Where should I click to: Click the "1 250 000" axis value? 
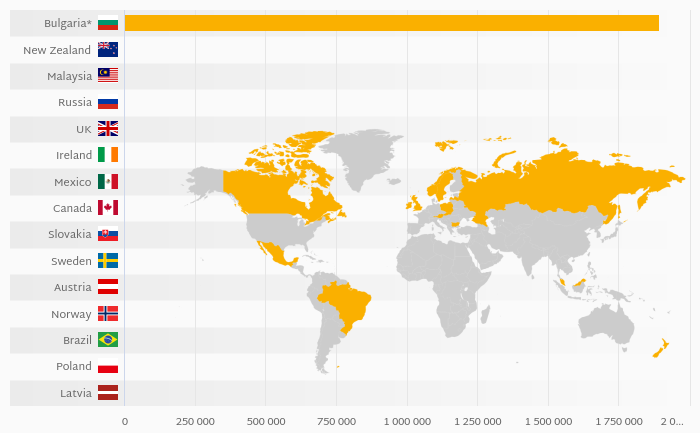478,421
